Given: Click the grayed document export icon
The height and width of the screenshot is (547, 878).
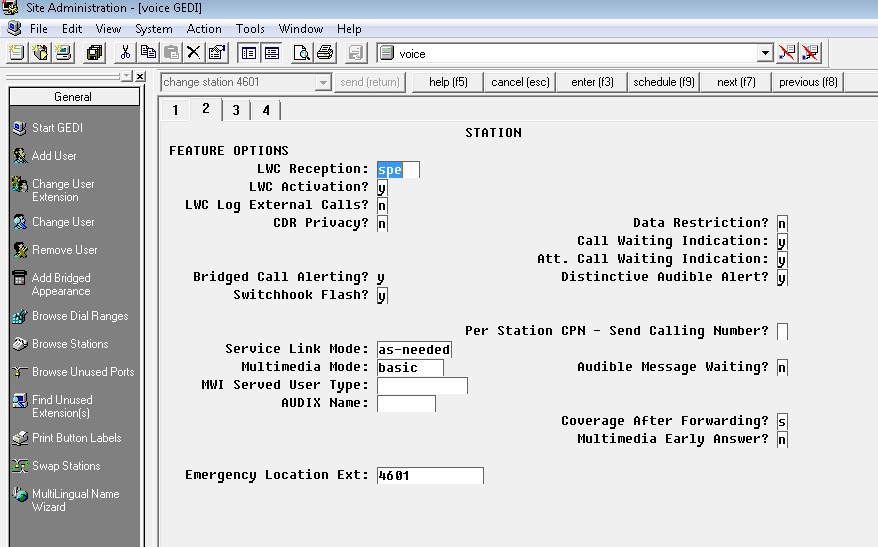Looking at the screenshot, I should click(356, 53).
